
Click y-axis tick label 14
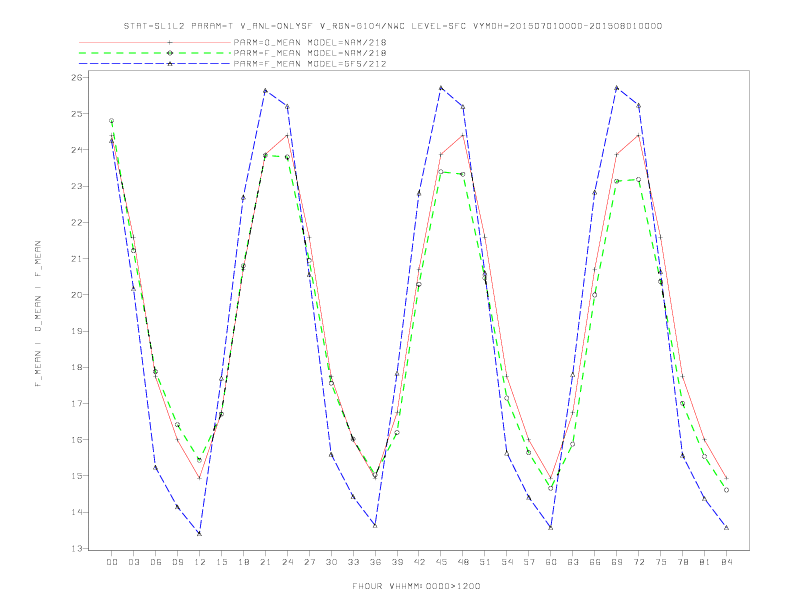click(x=77, y=512)
